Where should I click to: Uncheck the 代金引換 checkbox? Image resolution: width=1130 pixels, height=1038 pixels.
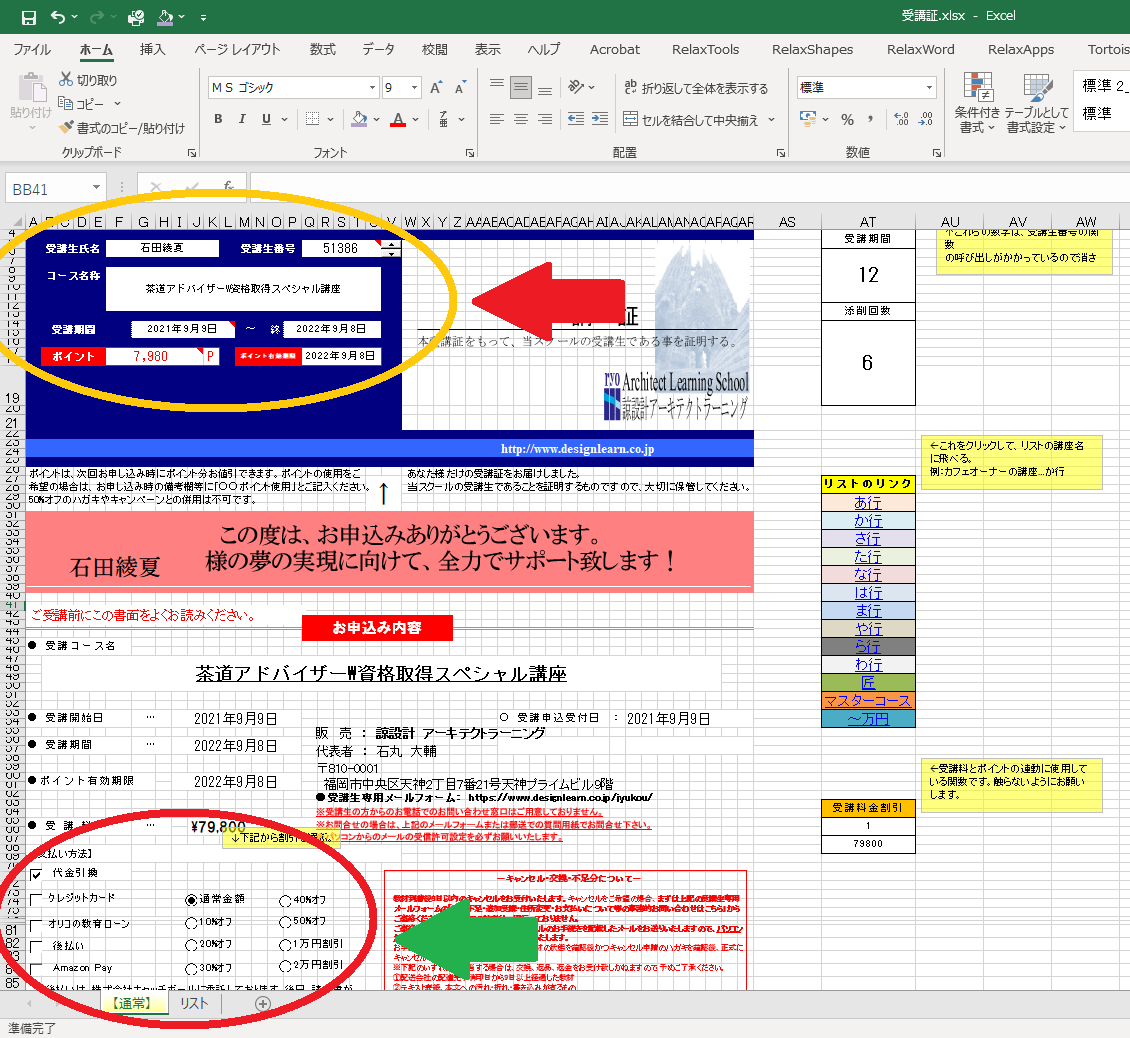click(x=37, y=875)
